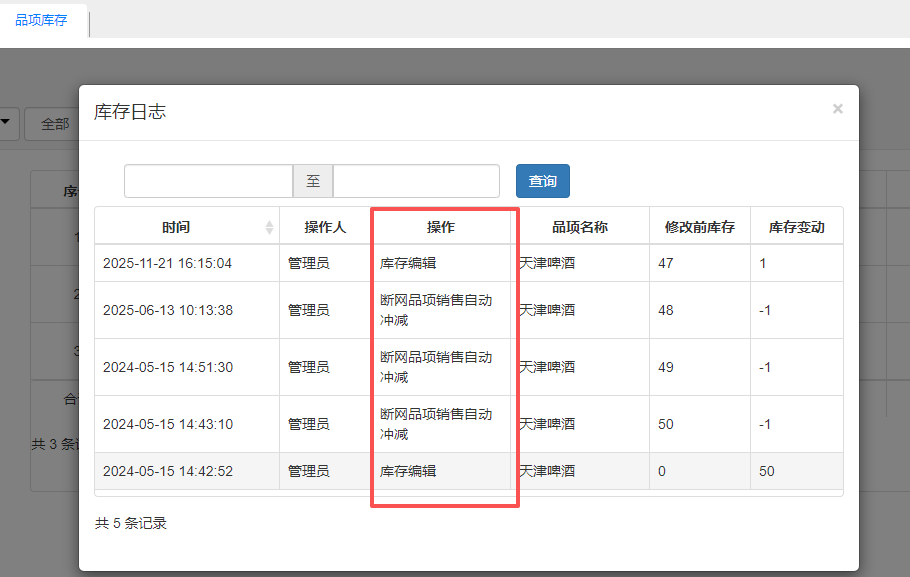Click the 品项名称 column header
This screenshot has height=577, width=910.
[579, 227]
